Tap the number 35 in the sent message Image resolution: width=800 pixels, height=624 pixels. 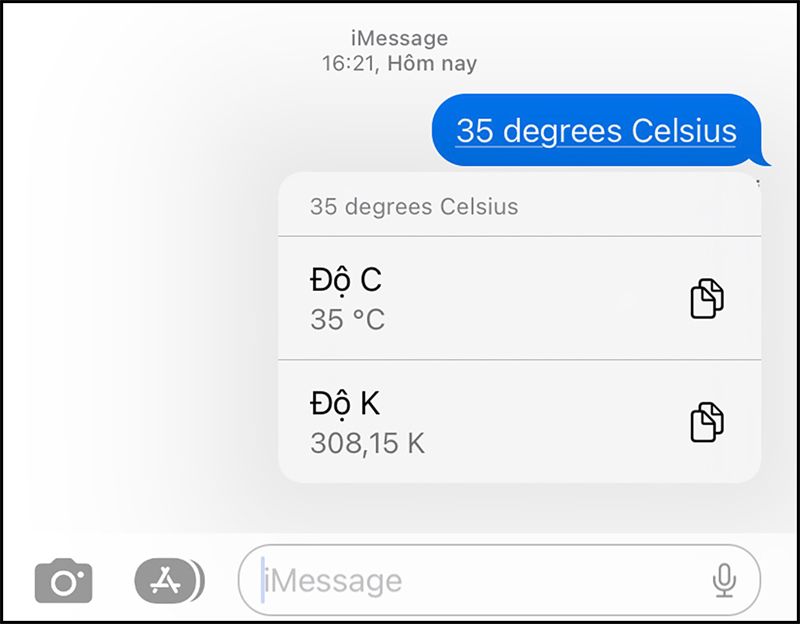click(474, 131)
